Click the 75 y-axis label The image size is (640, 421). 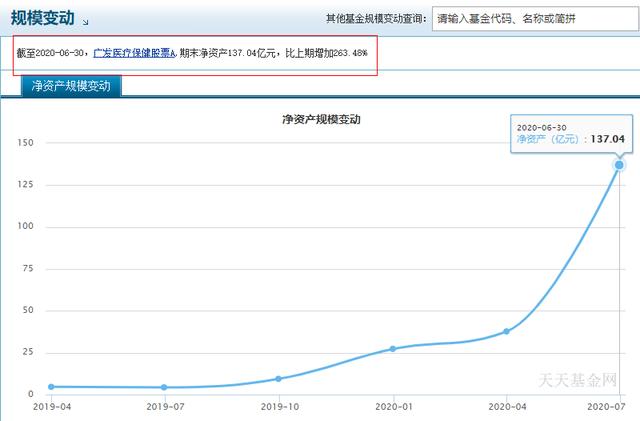coord(28,268)
